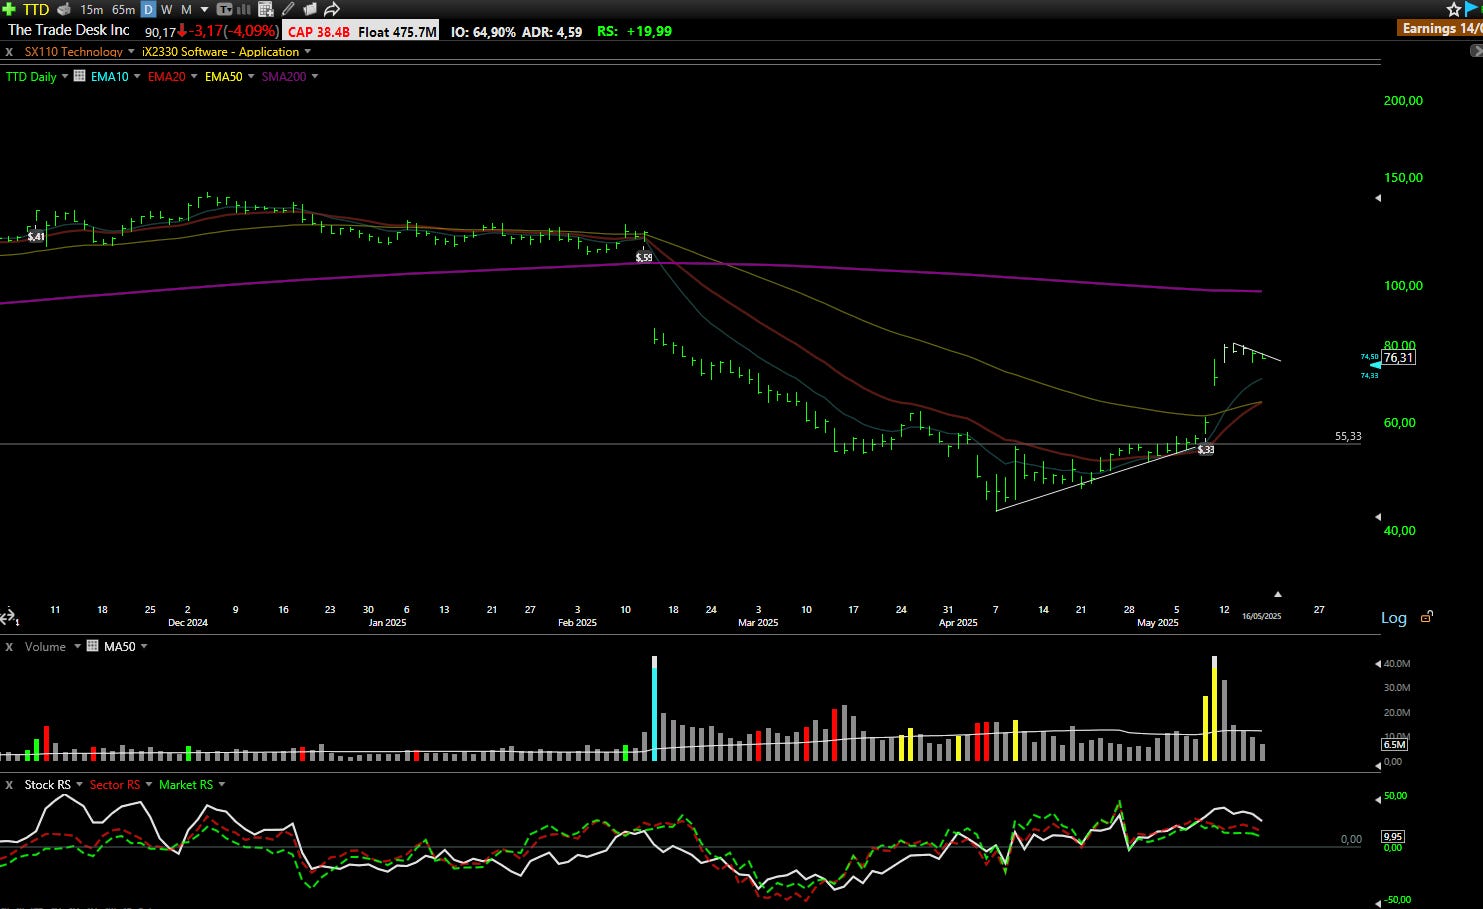
Task: Close the Volume pane with X
Action: pos(9,647)
